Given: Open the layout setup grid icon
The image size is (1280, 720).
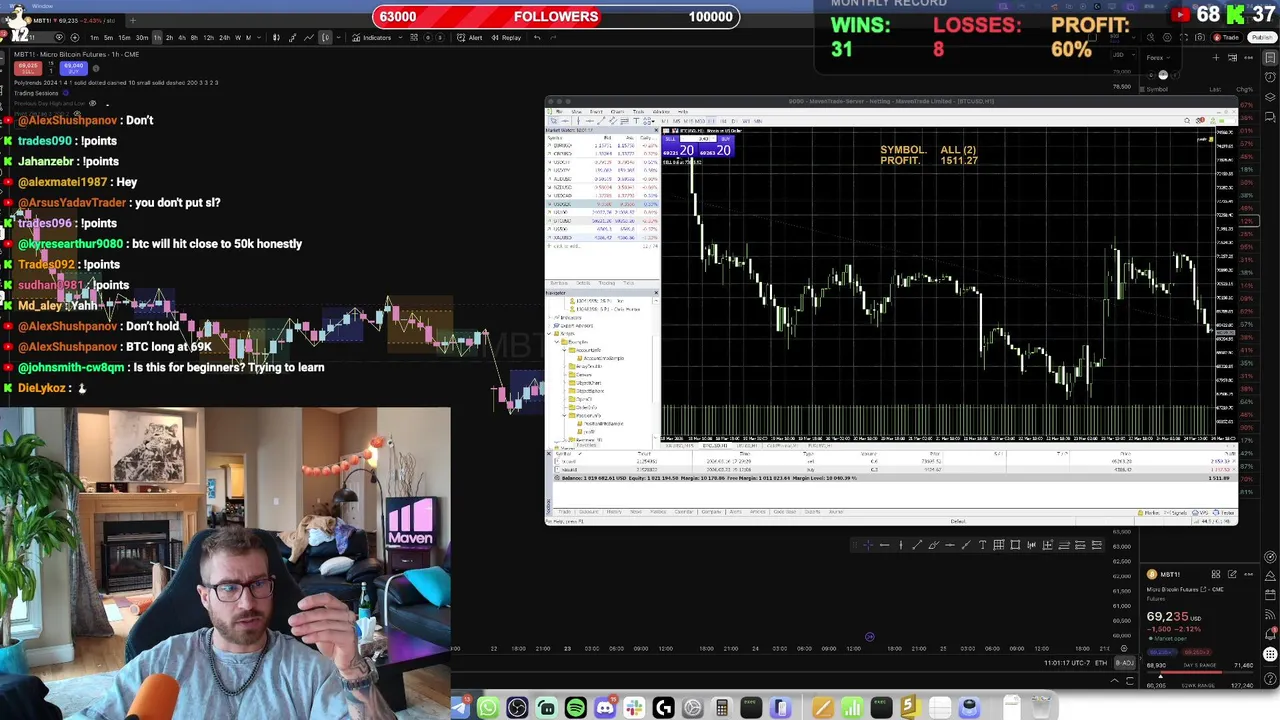Looking at the screenshot, I should tap(414, 37).
